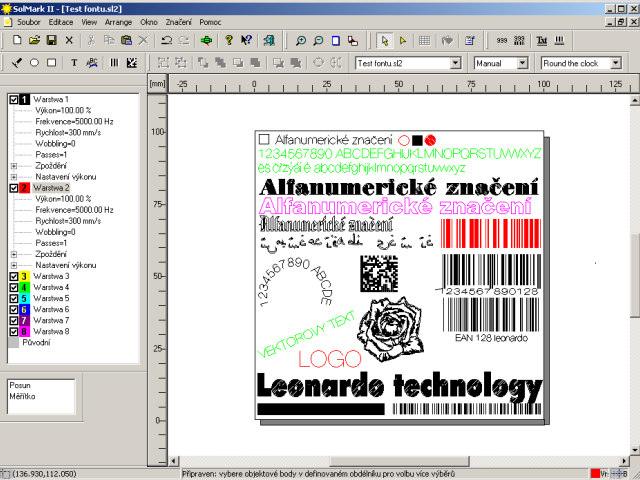Click the green Warstwa 4 color swatch
The image size is (640, 480).
pos(24,287)
